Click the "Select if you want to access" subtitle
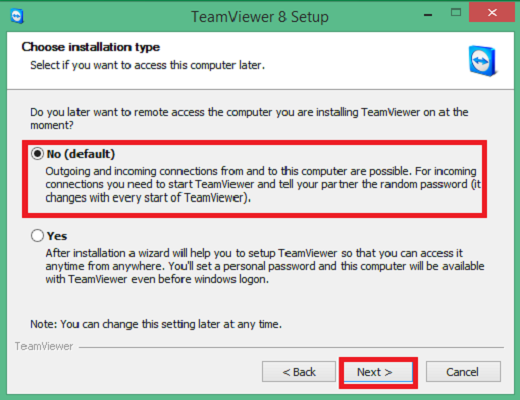The image size is (520, 400). (x=148, y=65)
